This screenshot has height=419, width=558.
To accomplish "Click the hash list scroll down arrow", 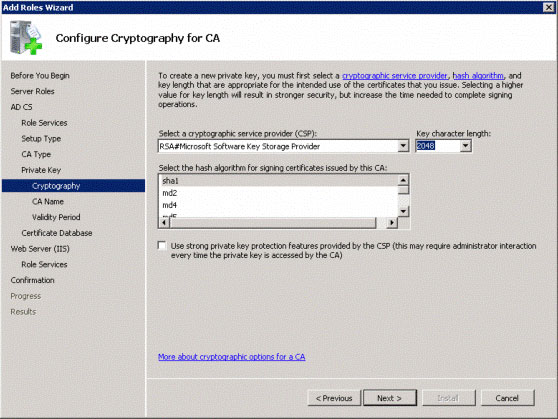I will pos(403,211).
